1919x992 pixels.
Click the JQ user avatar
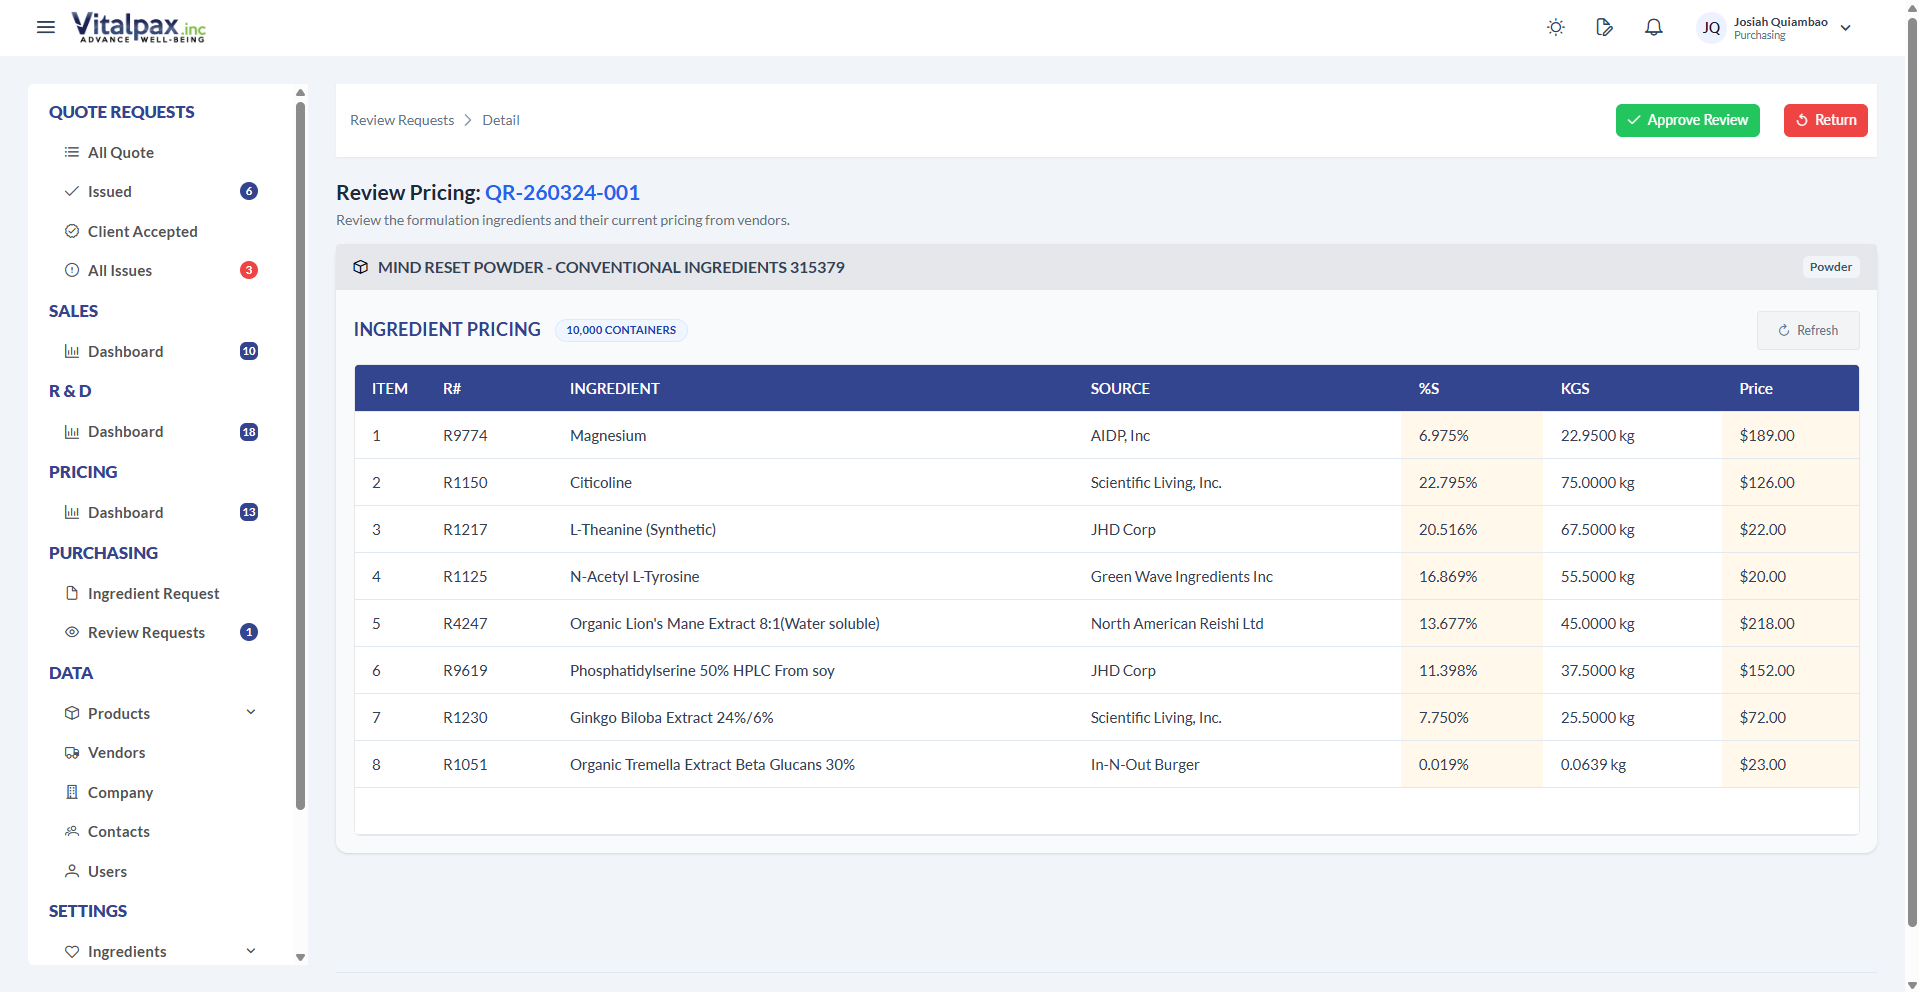coord(1711,28)
